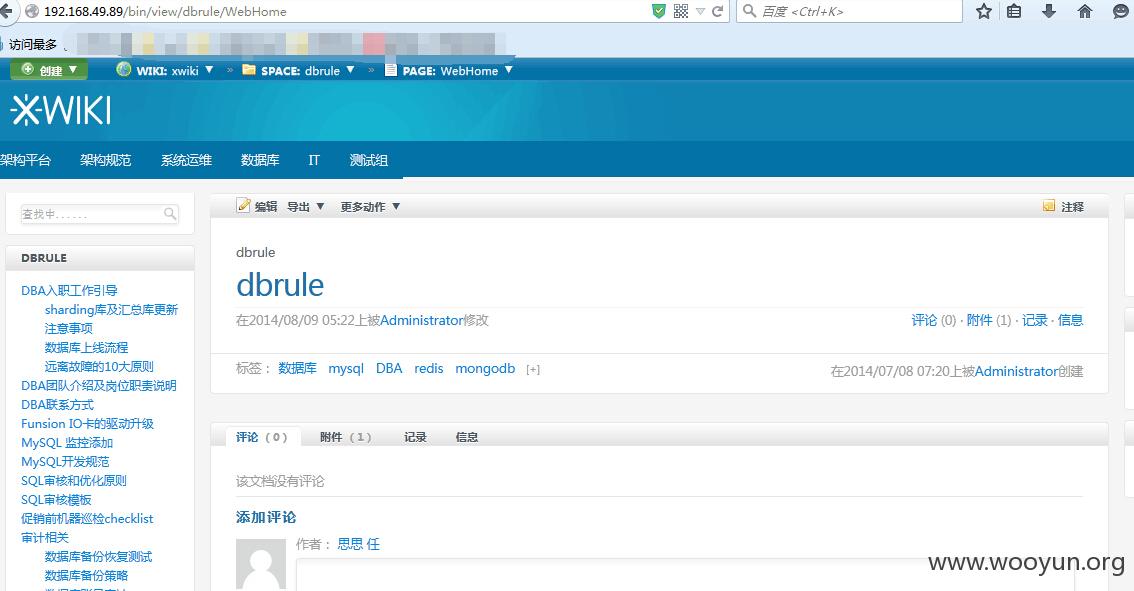Image resolution: width=1134 pixels, height=591 pixels.
Task: Open the mysql tag
Action: pyautogui.click(x=346, y=368)
